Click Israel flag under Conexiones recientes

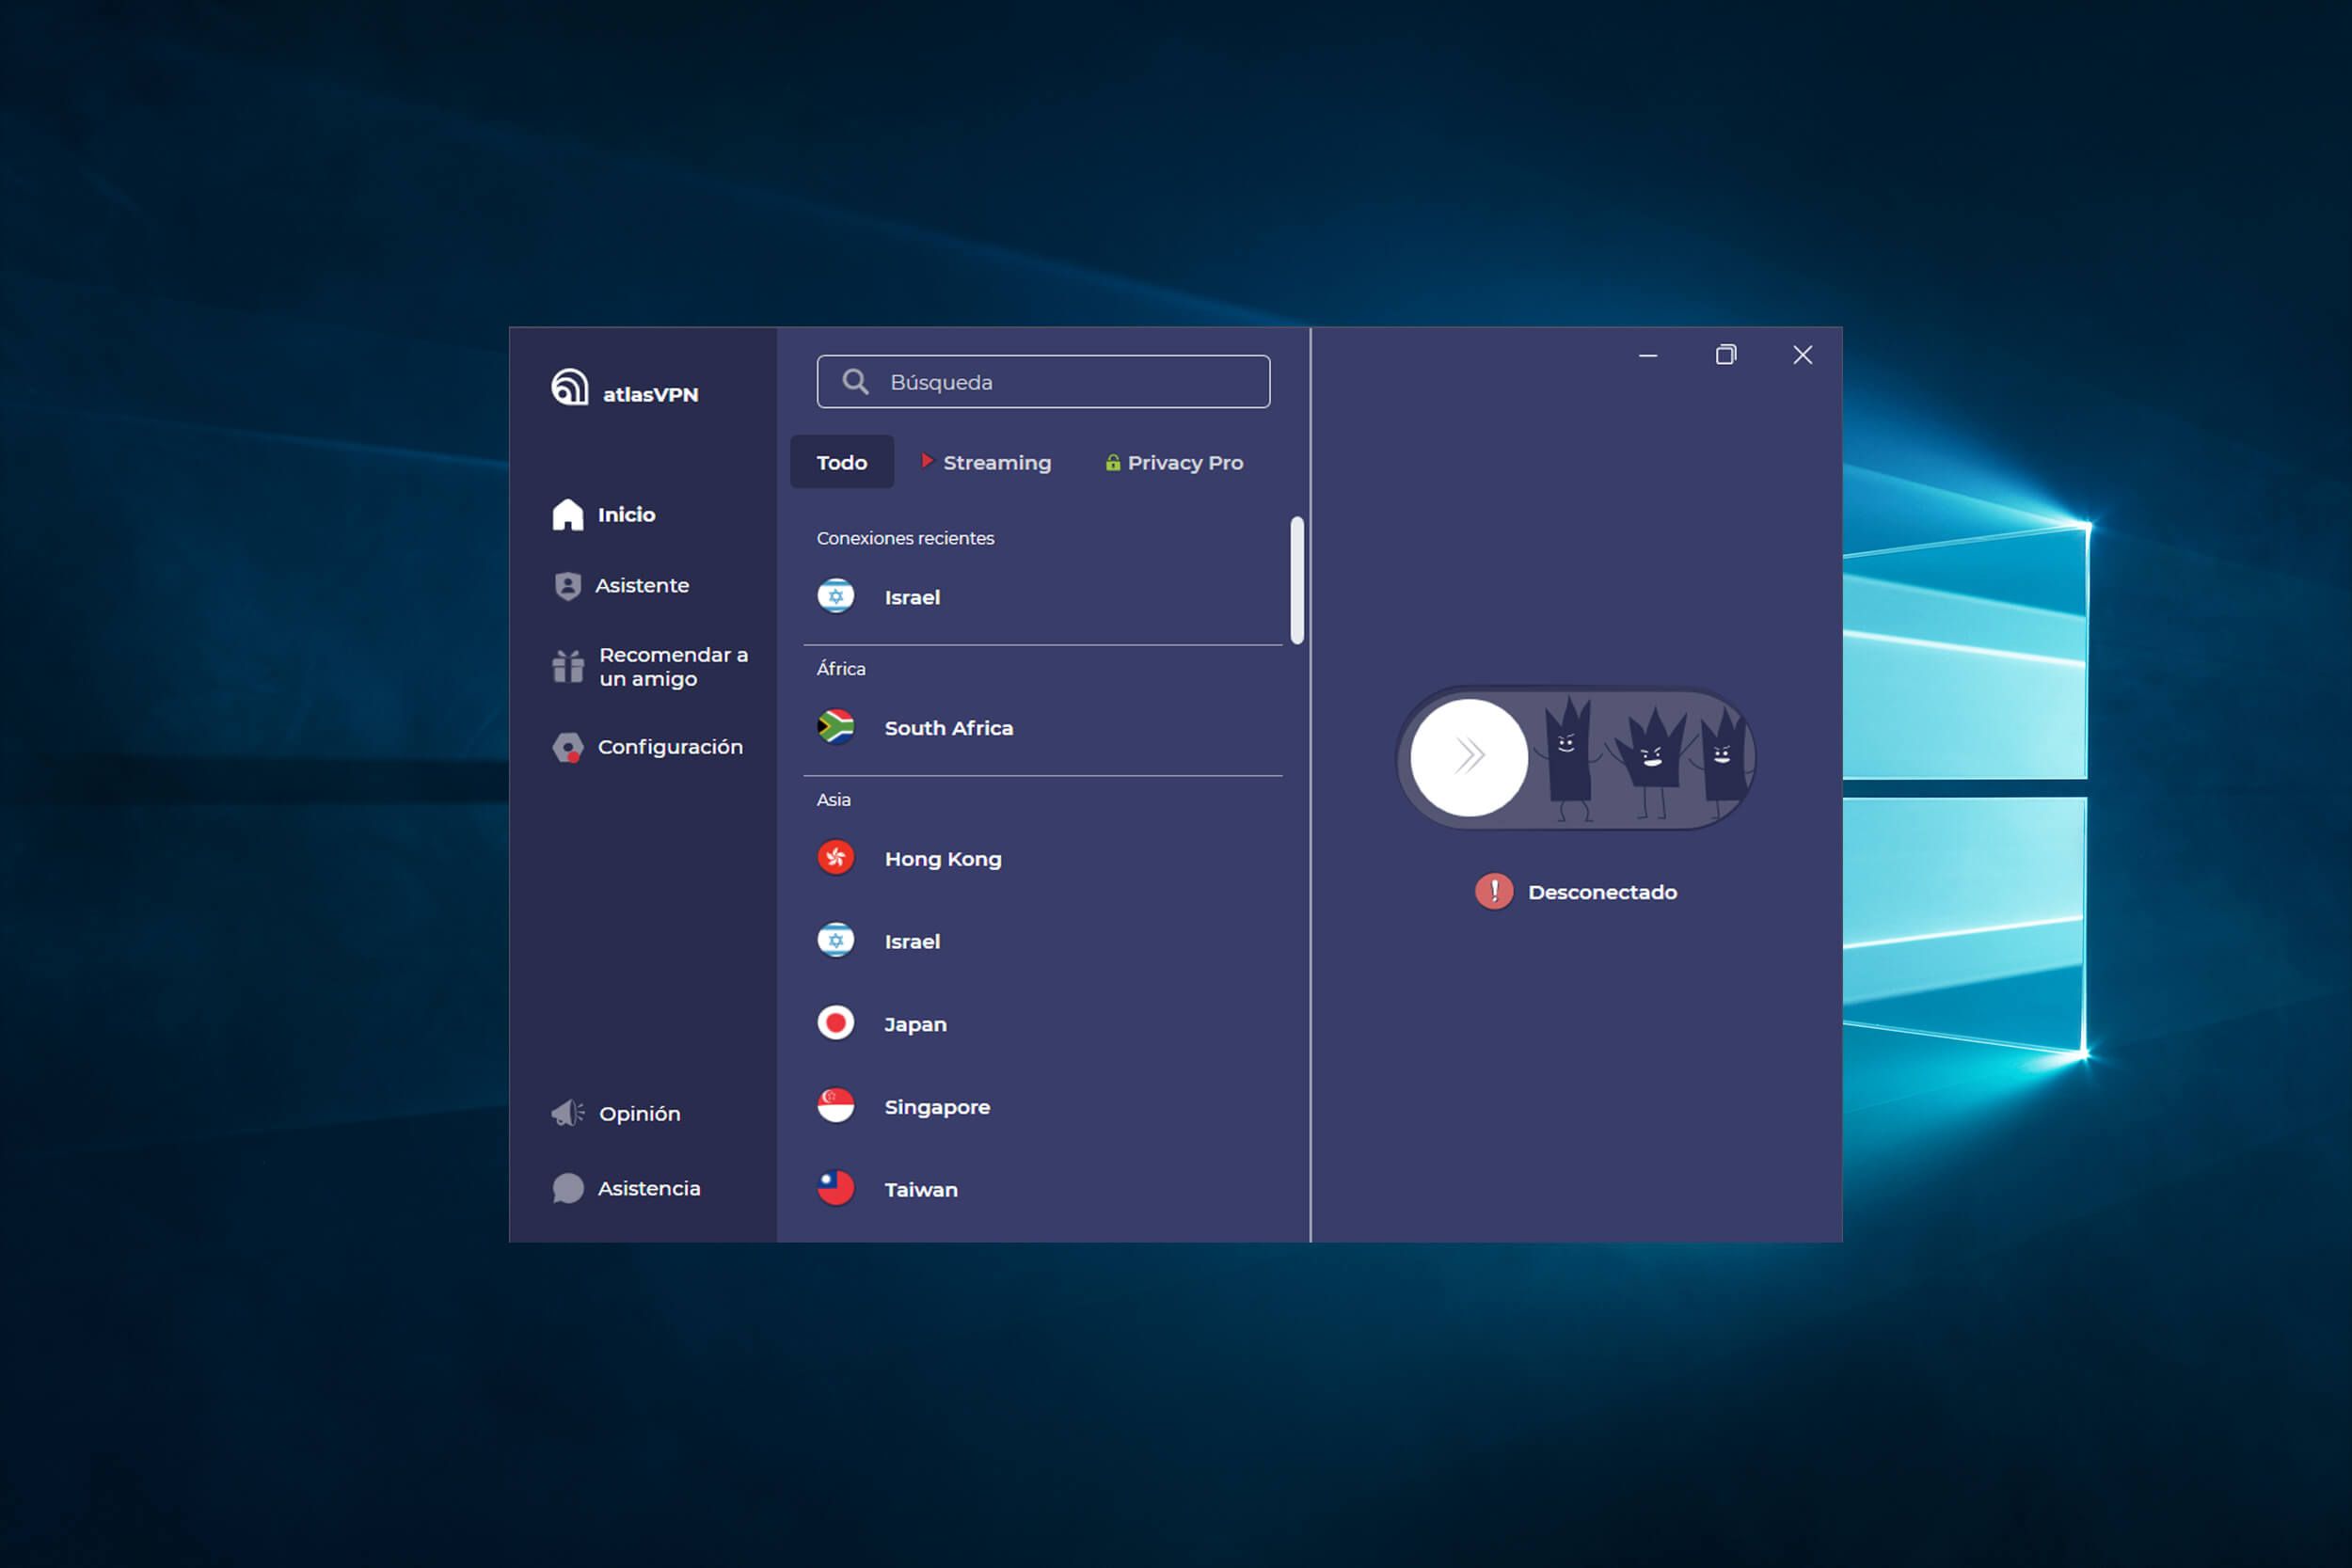[836, 596]
